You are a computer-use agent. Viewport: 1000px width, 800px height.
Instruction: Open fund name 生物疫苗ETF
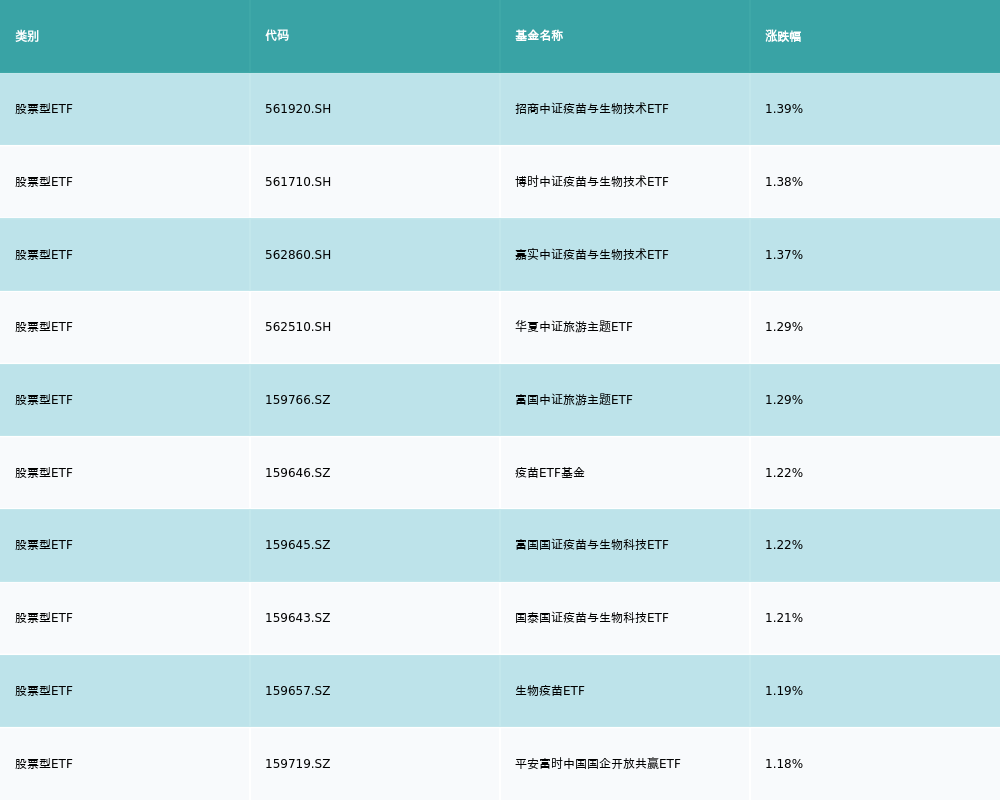point(550,691)
